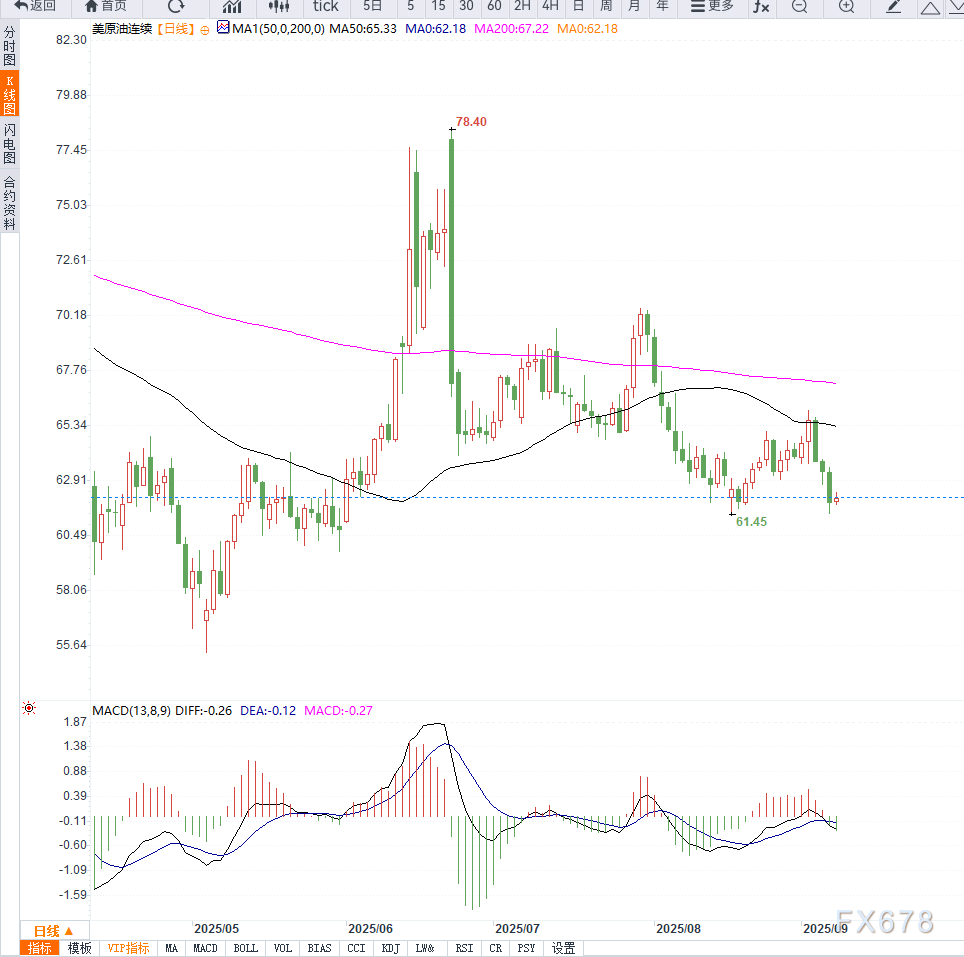Click the refresh arrow icon in toolbar
Viewport: 964px width, 957px height.
pos(176,6)
